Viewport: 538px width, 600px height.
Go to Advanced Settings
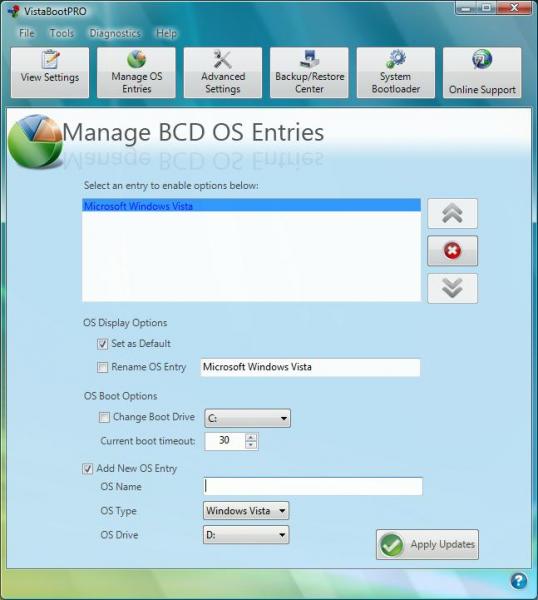click(223, 73)
